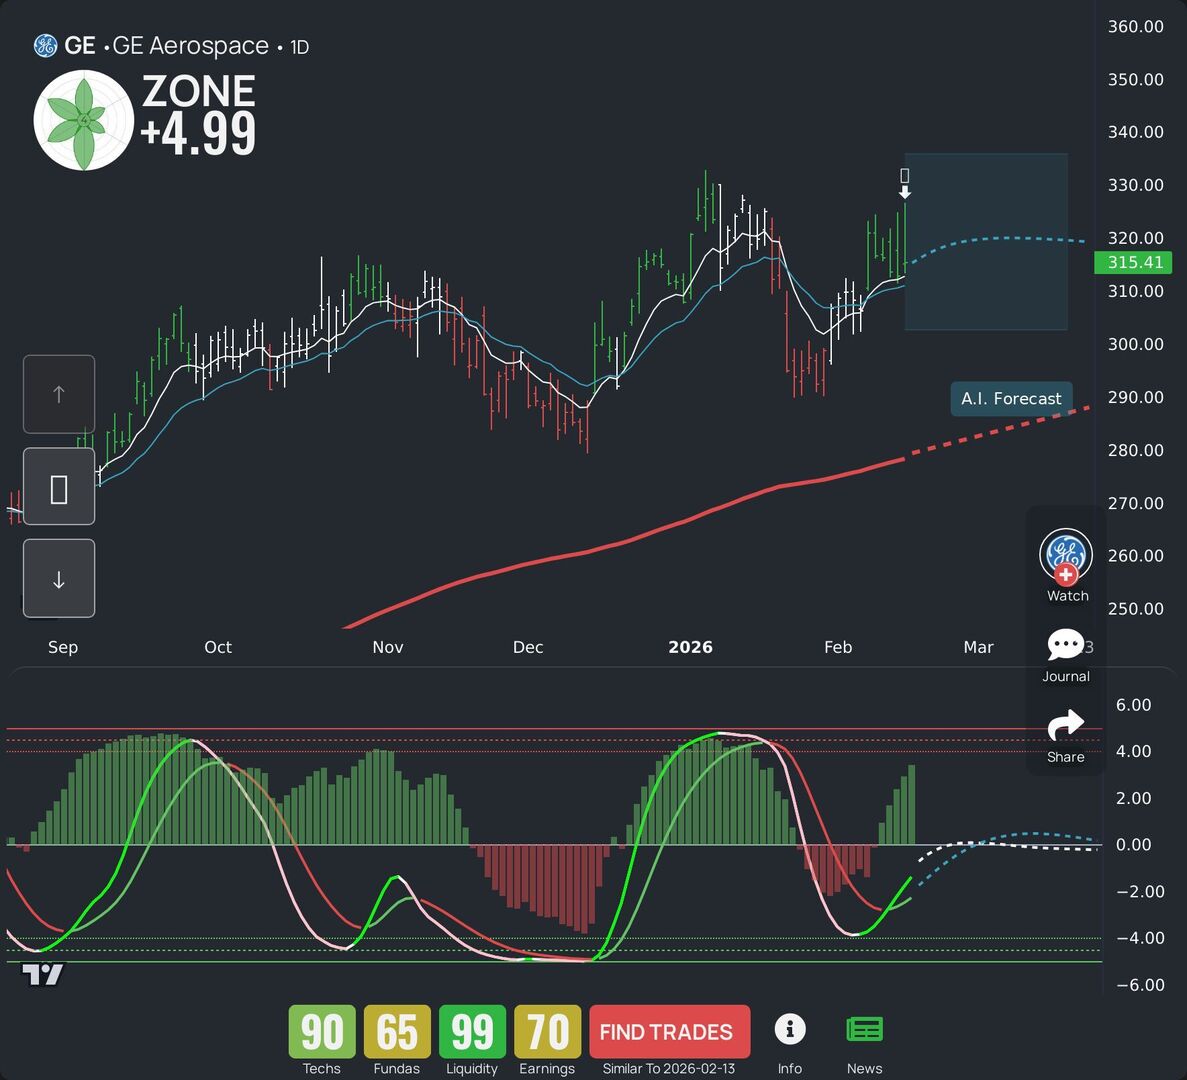Click the down arrow button

pyautogui.click(x=59, y=578)
